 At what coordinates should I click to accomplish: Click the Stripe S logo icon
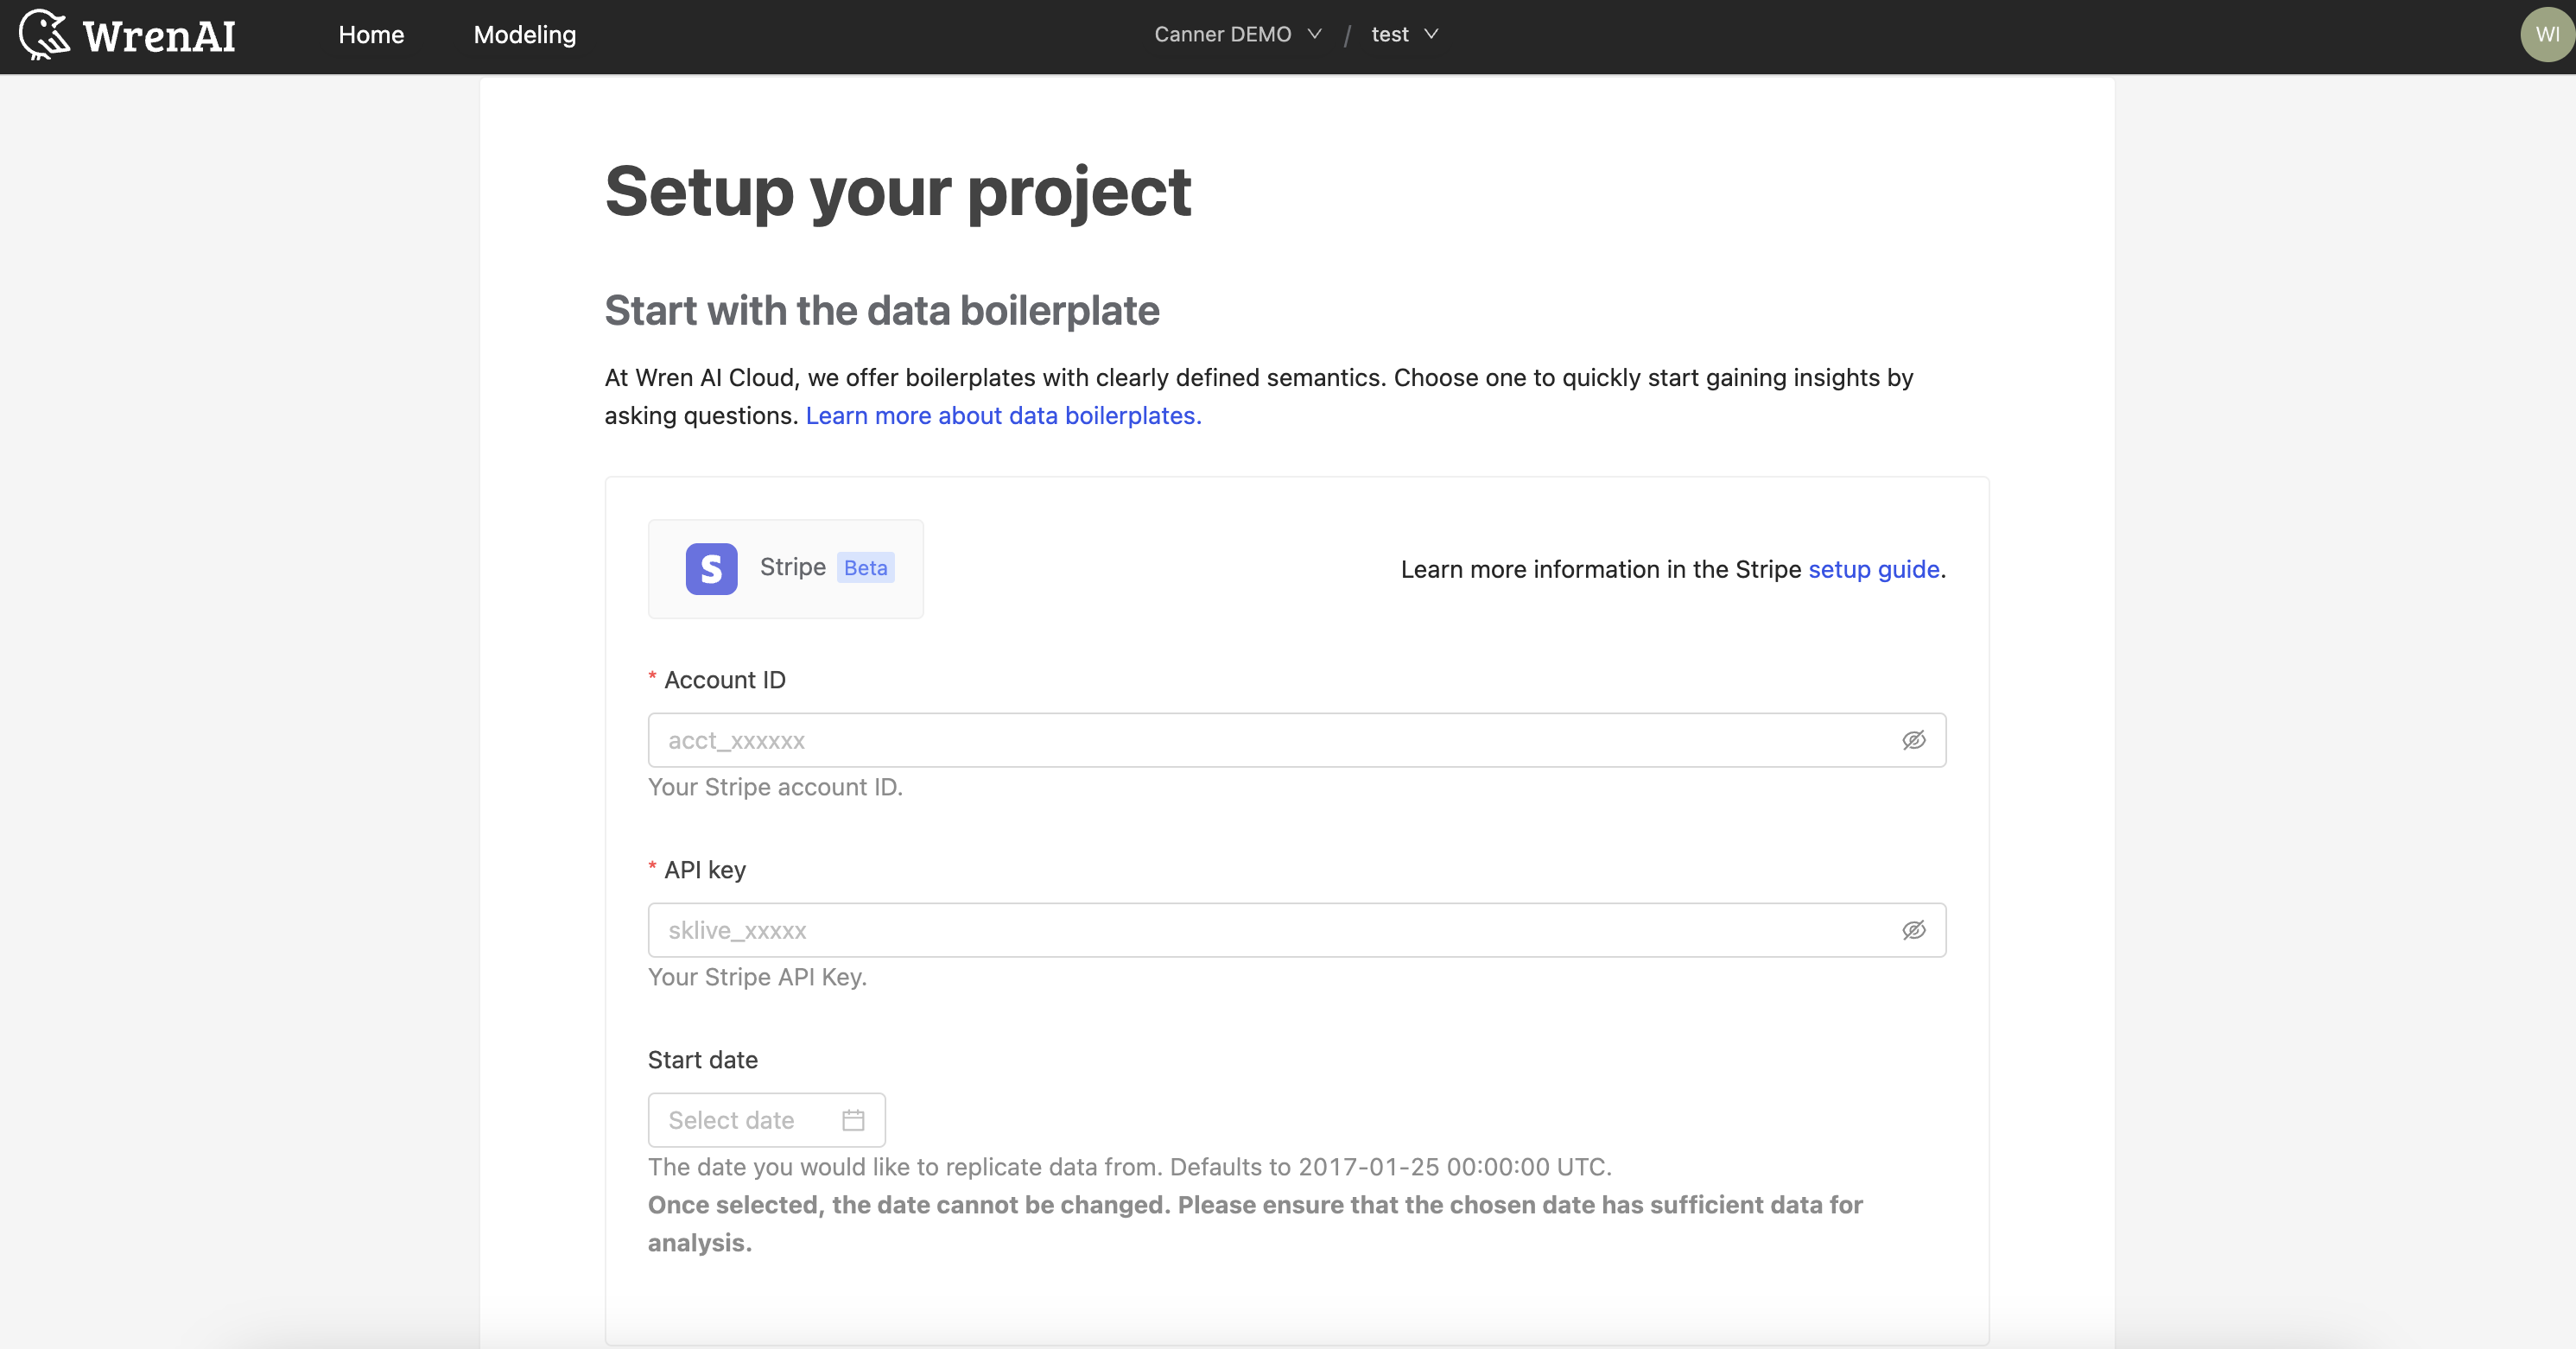(x=711, y=569)
